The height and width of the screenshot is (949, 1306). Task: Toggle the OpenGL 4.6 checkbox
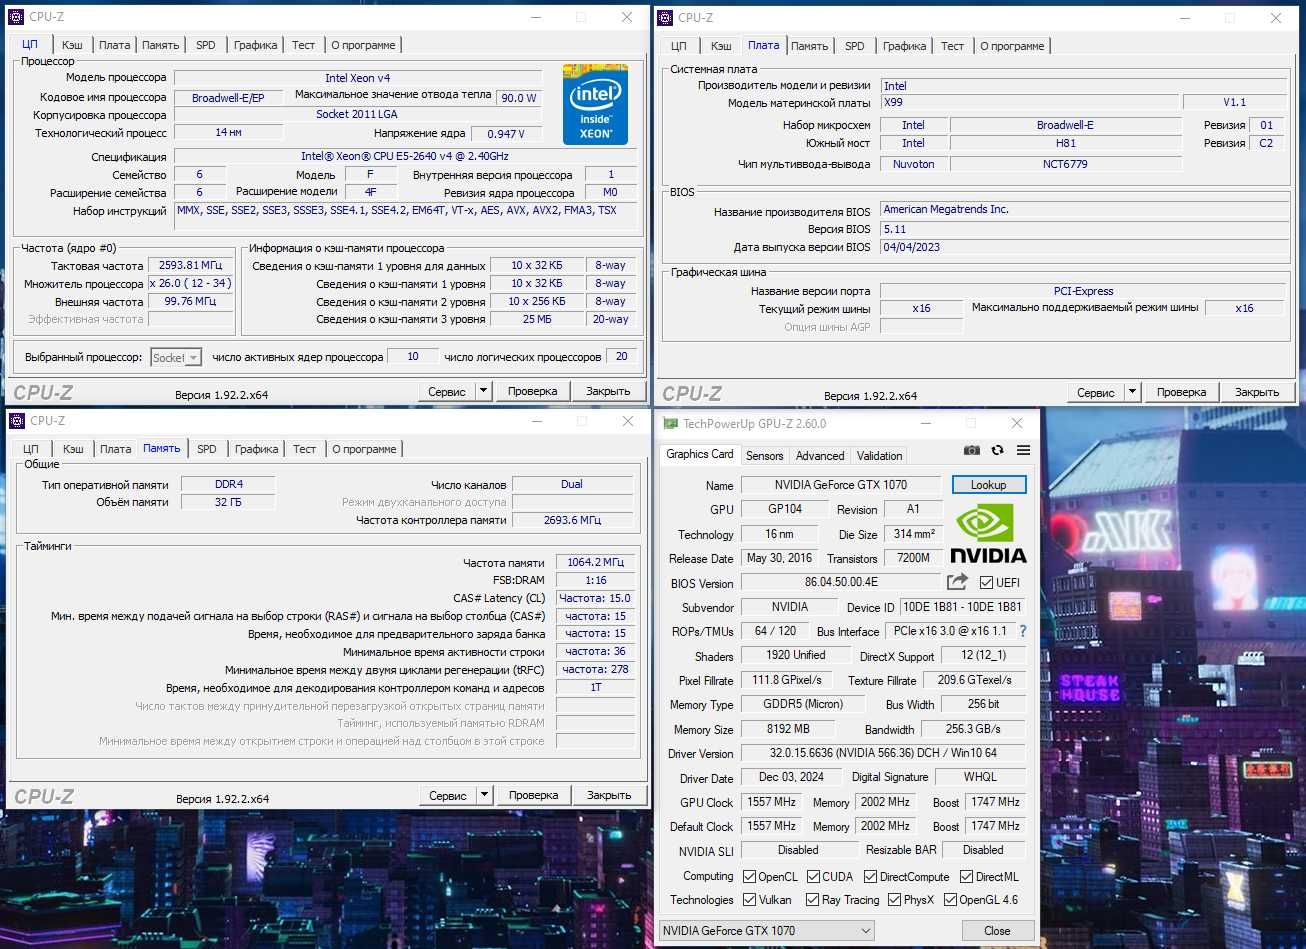pyautogui.click(x=950, y=899)
